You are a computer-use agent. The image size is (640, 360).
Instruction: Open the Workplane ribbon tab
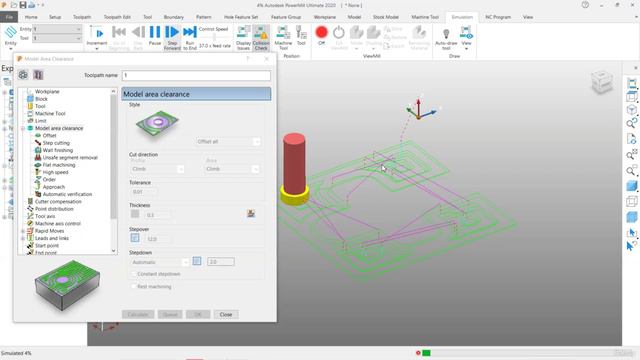pos(325,17)
